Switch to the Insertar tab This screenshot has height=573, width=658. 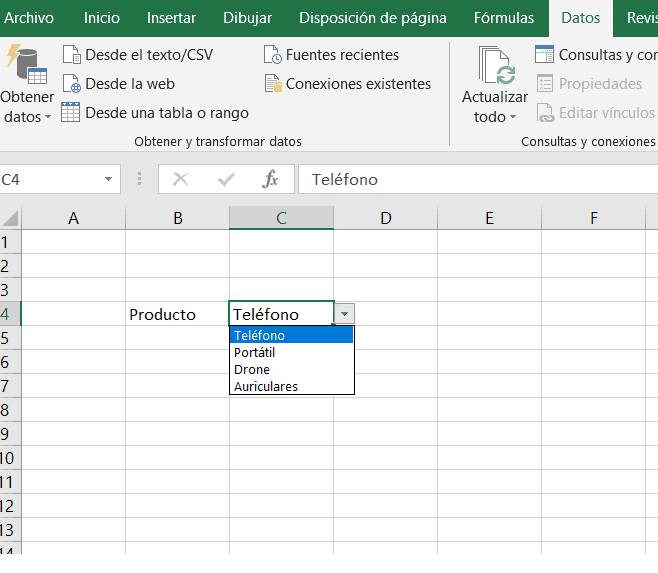click(x=171, y=18)
